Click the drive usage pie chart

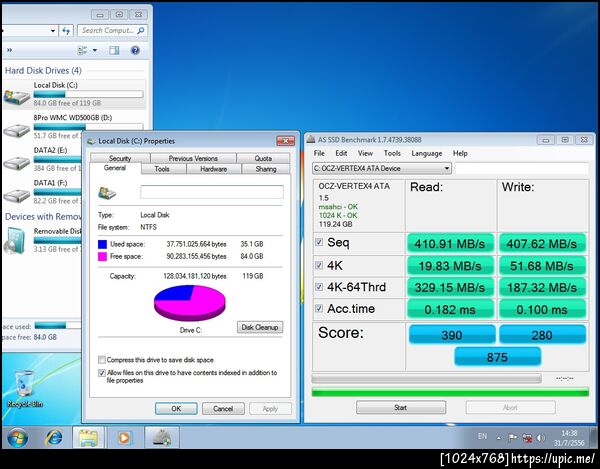190,303
